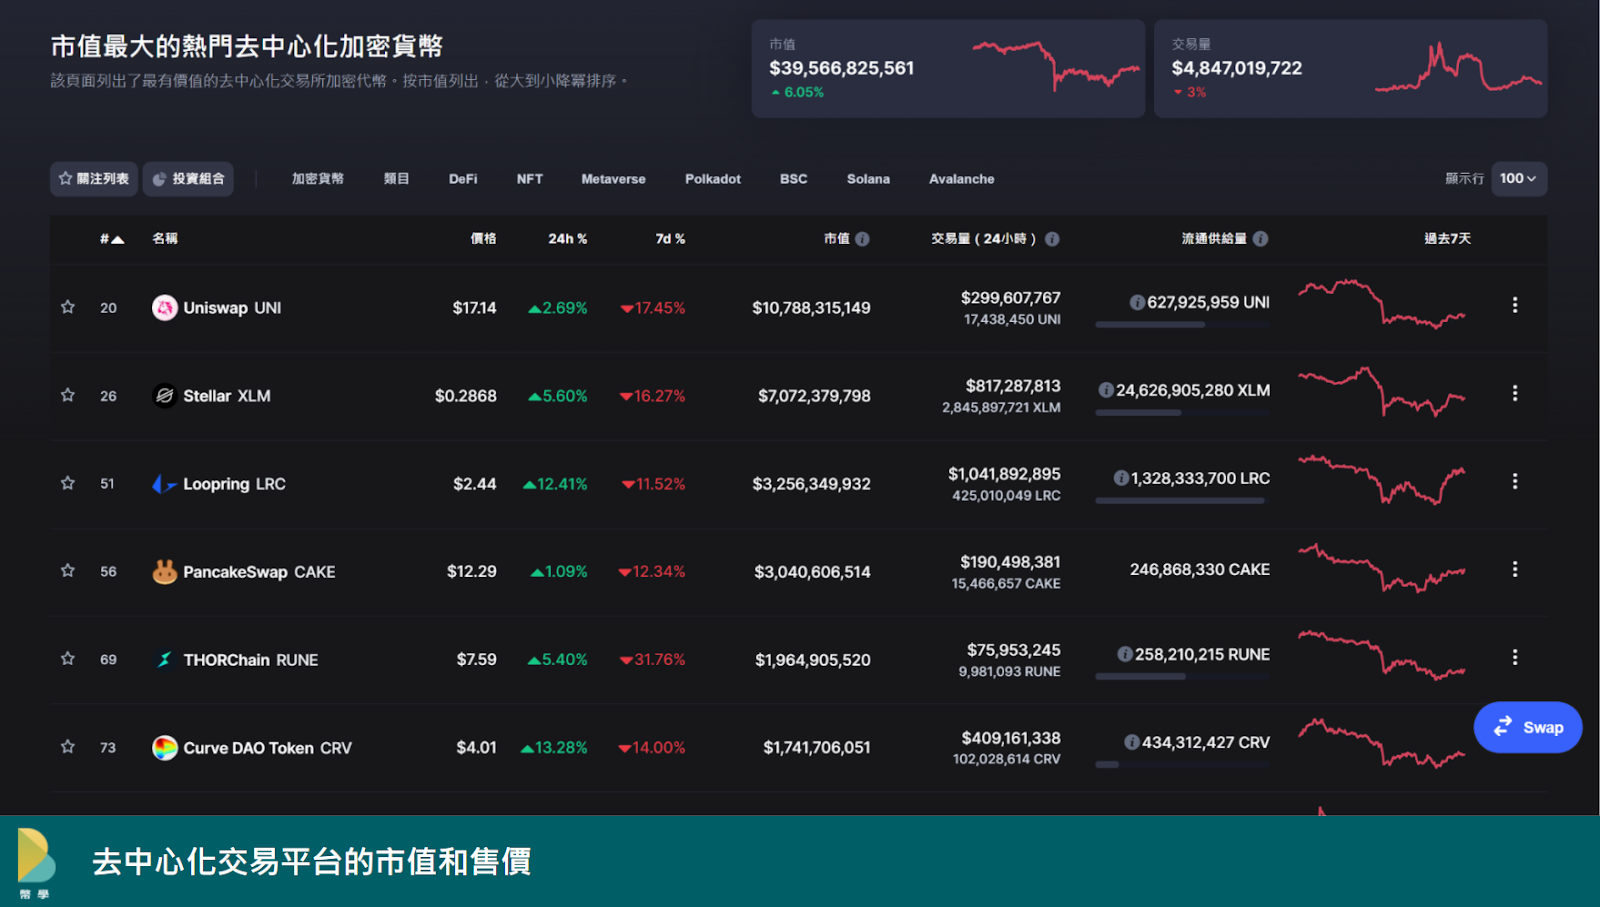Screen dimensions: 1600x907
Task: Open THORChain RUNE coin page link
Action: click(251, 660)
